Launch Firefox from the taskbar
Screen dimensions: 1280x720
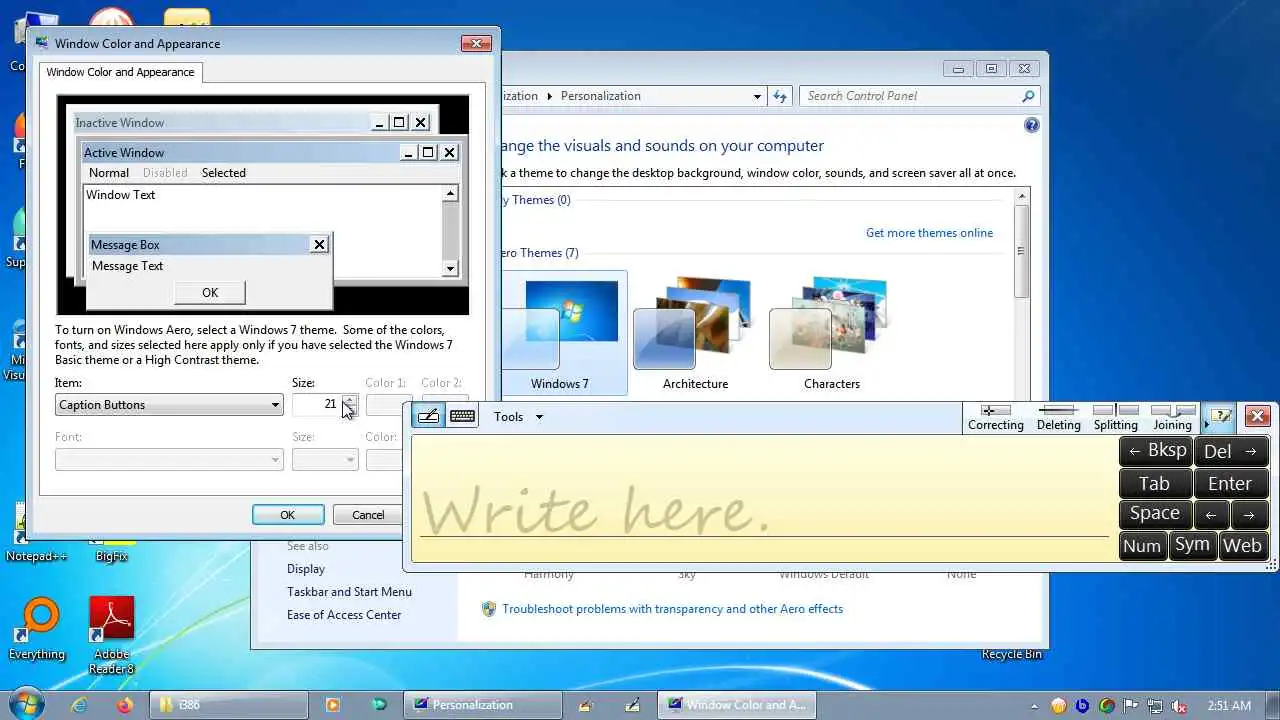[x=124, y=705]
